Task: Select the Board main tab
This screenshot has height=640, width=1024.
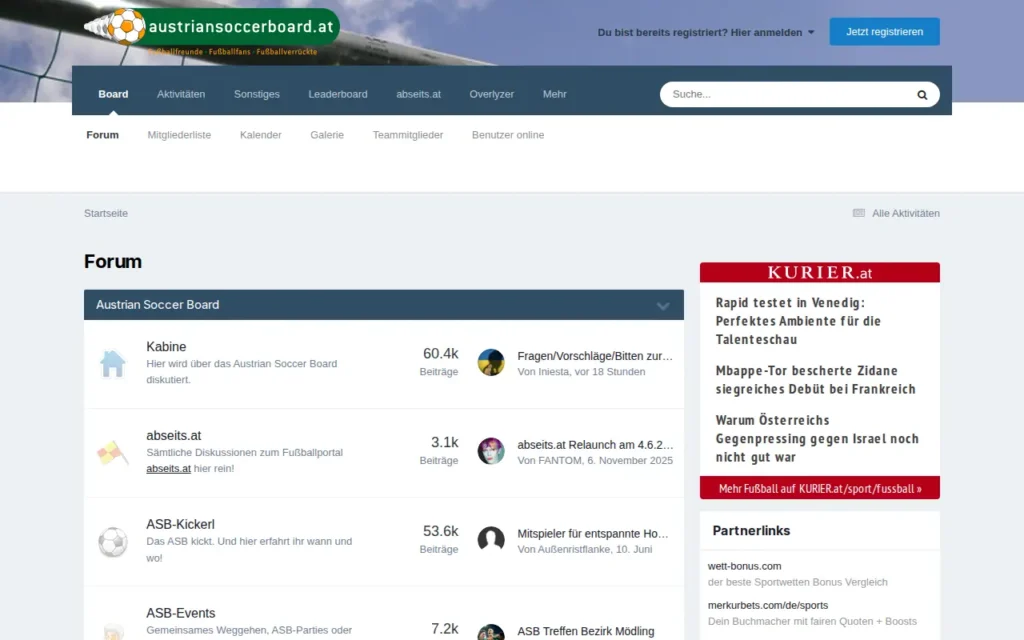Action: point(113,94)
